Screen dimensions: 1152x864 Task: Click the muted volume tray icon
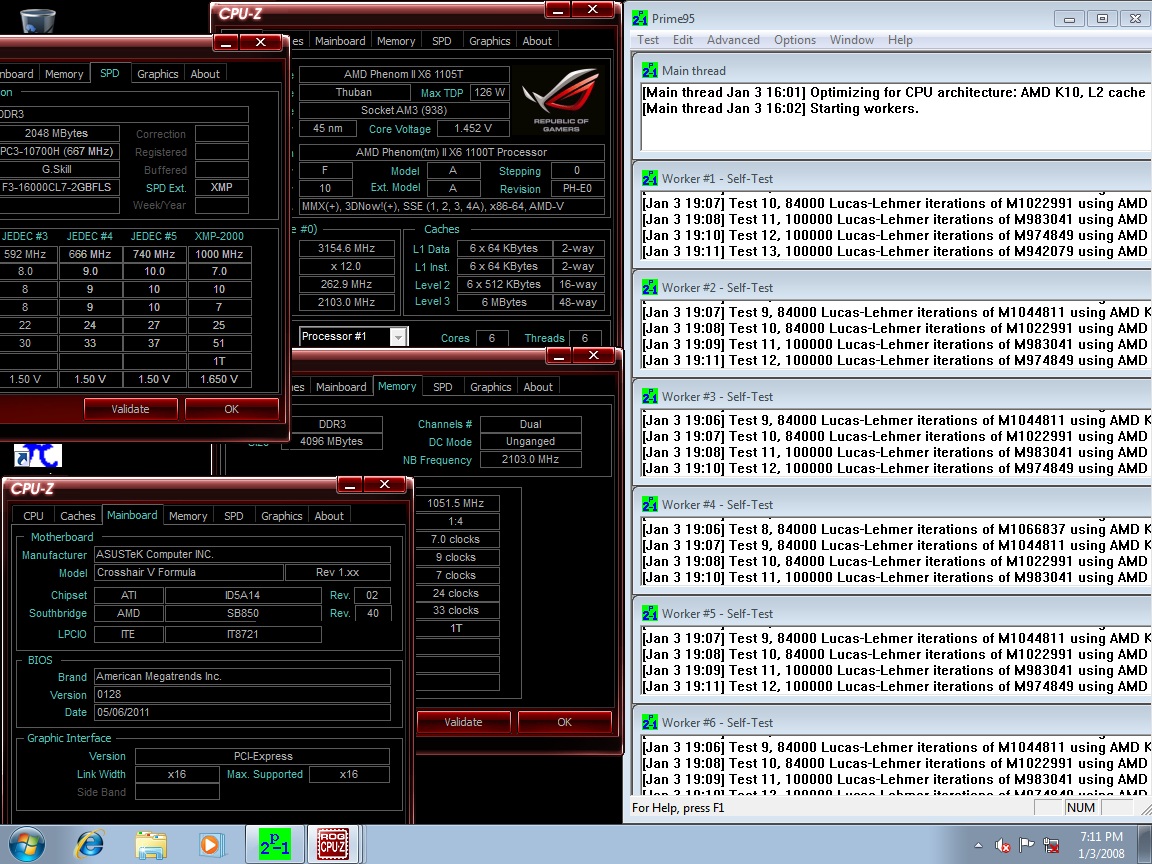point(1002,845)
